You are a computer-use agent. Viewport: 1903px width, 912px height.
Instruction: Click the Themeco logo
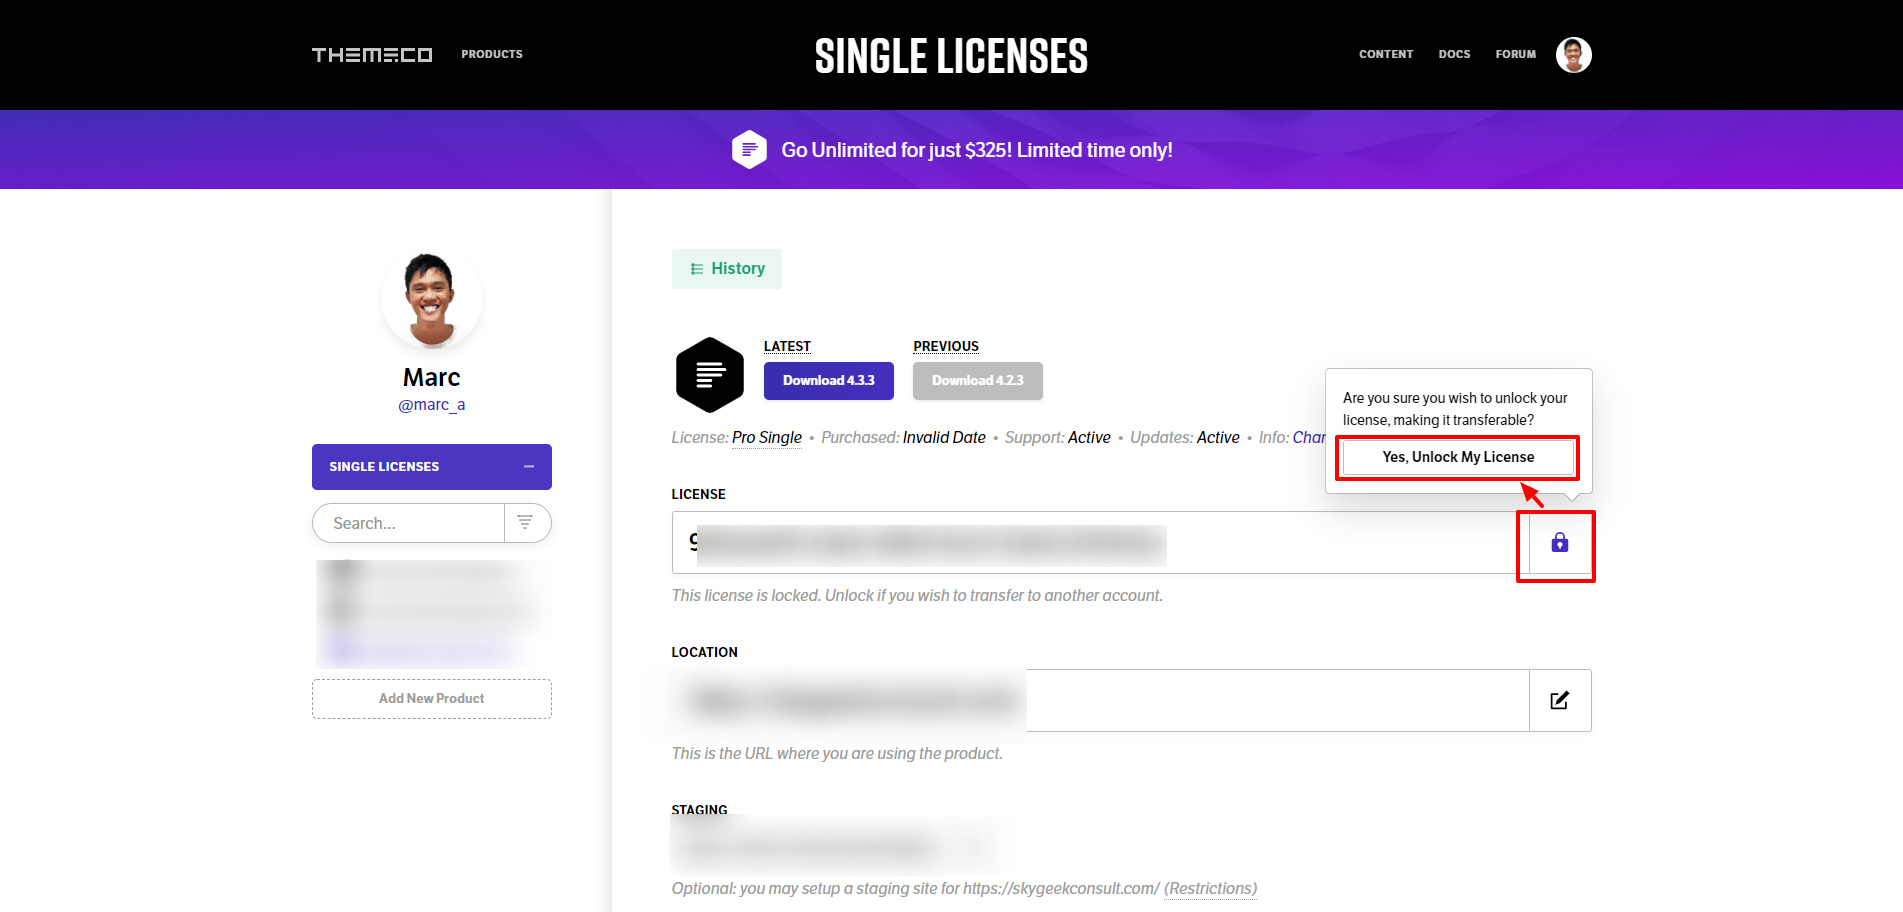pos(371,55)
